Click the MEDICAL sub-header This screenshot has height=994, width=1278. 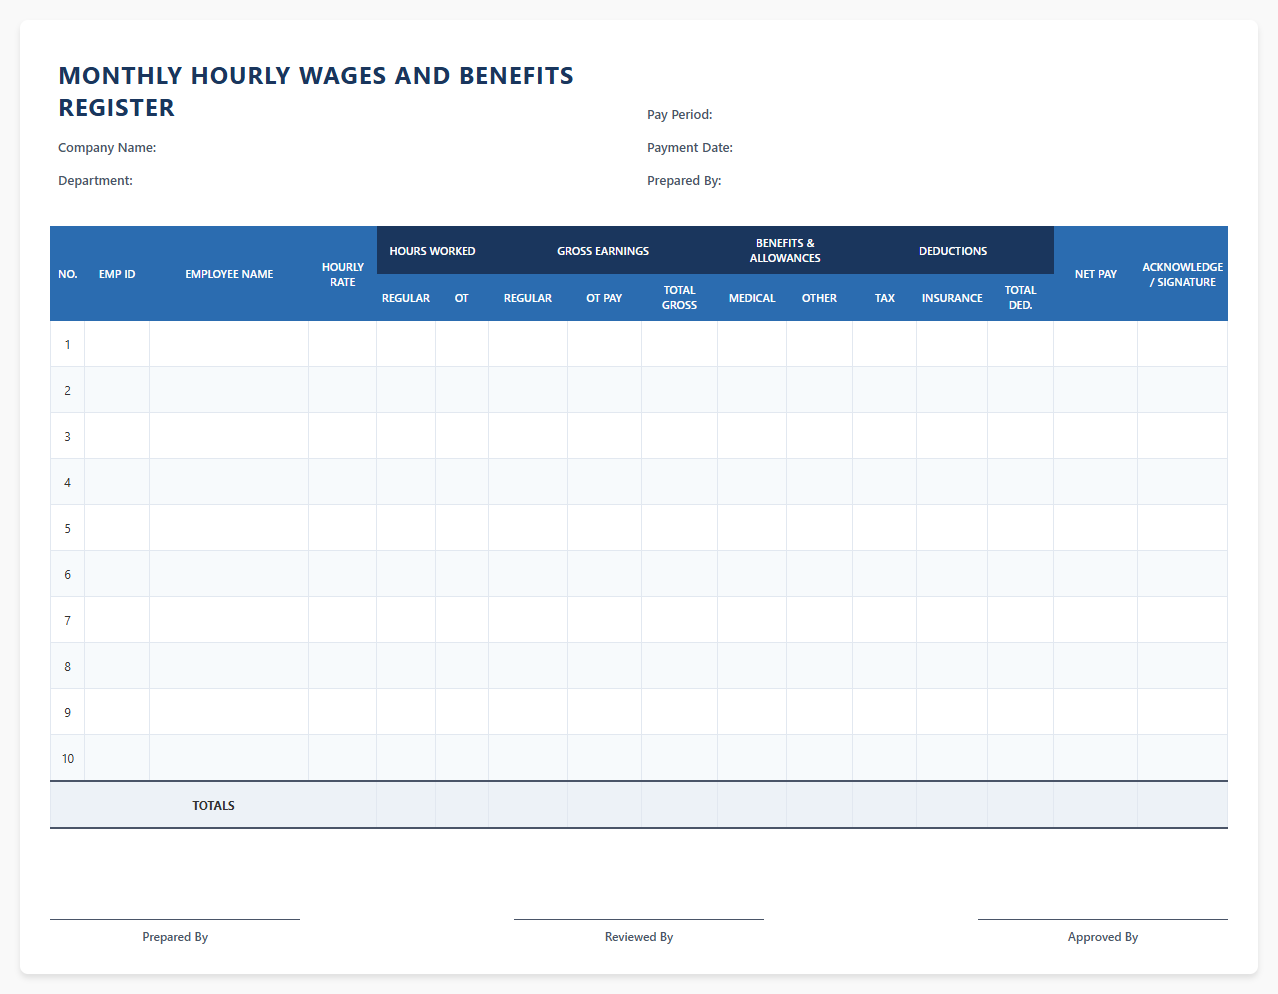pyautogui.click(x=752, y=298)
